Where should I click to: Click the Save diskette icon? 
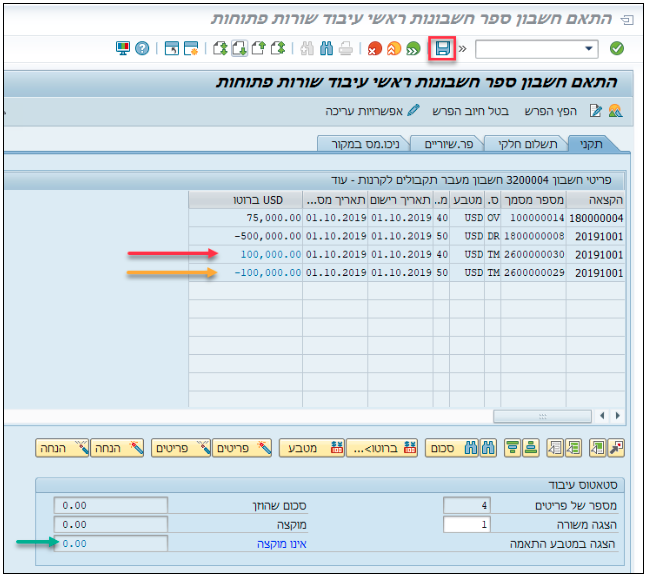pyautogui.click(x=442, y=49)
